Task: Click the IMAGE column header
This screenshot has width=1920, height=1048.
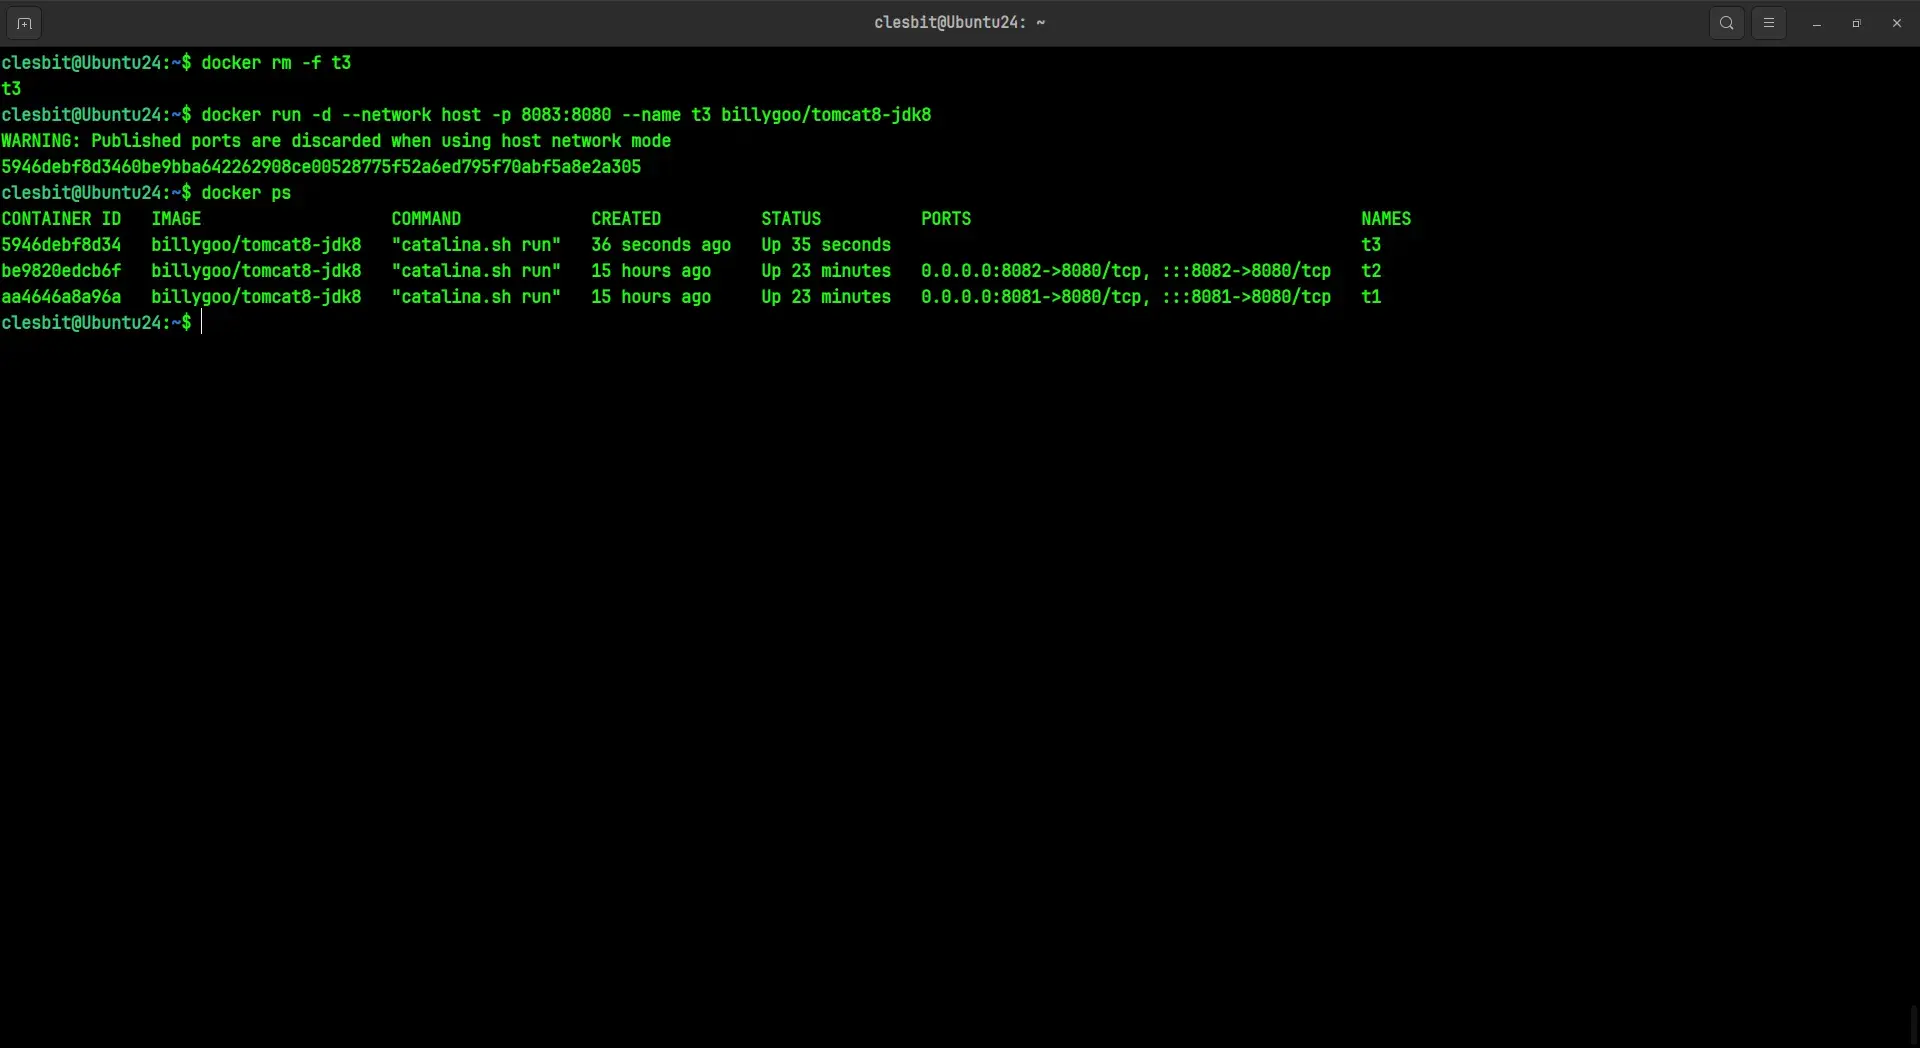Action: tap(176, 219)
